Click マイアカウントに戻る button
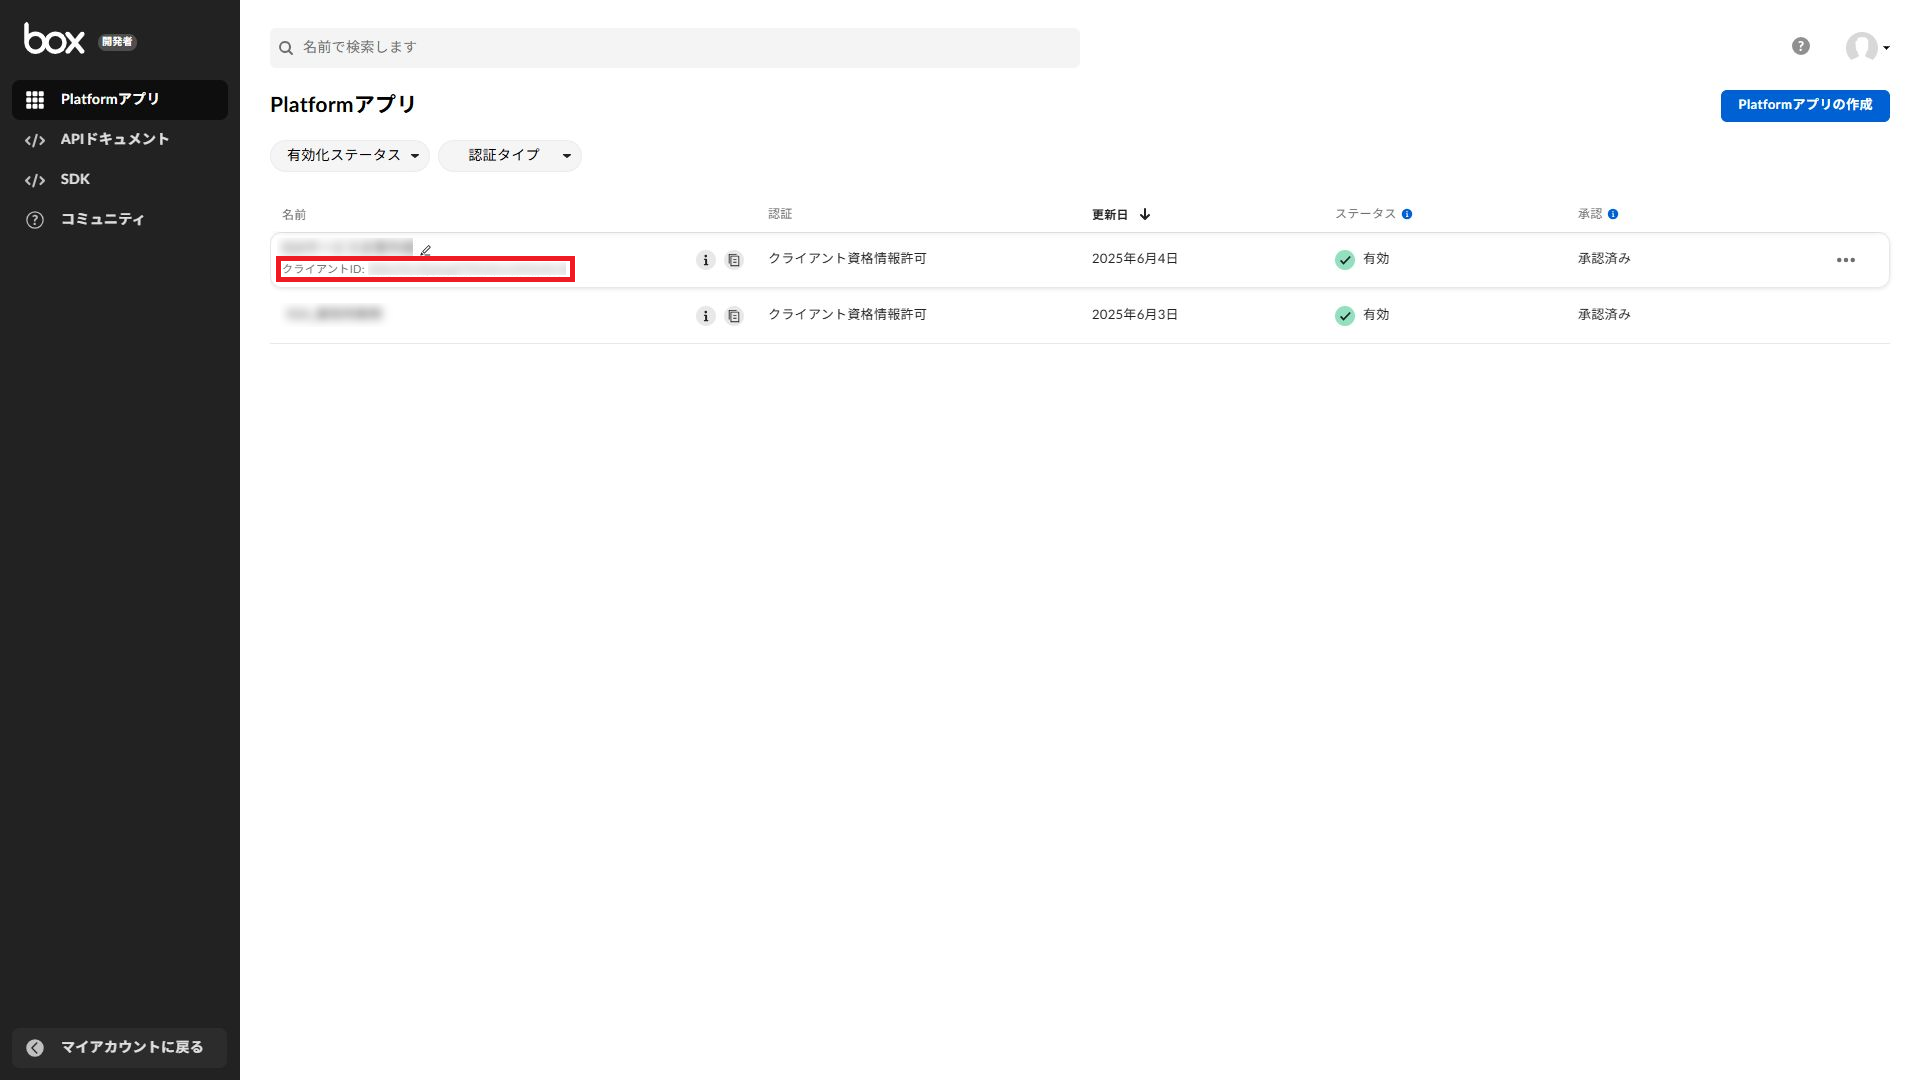 point(120,1047)
